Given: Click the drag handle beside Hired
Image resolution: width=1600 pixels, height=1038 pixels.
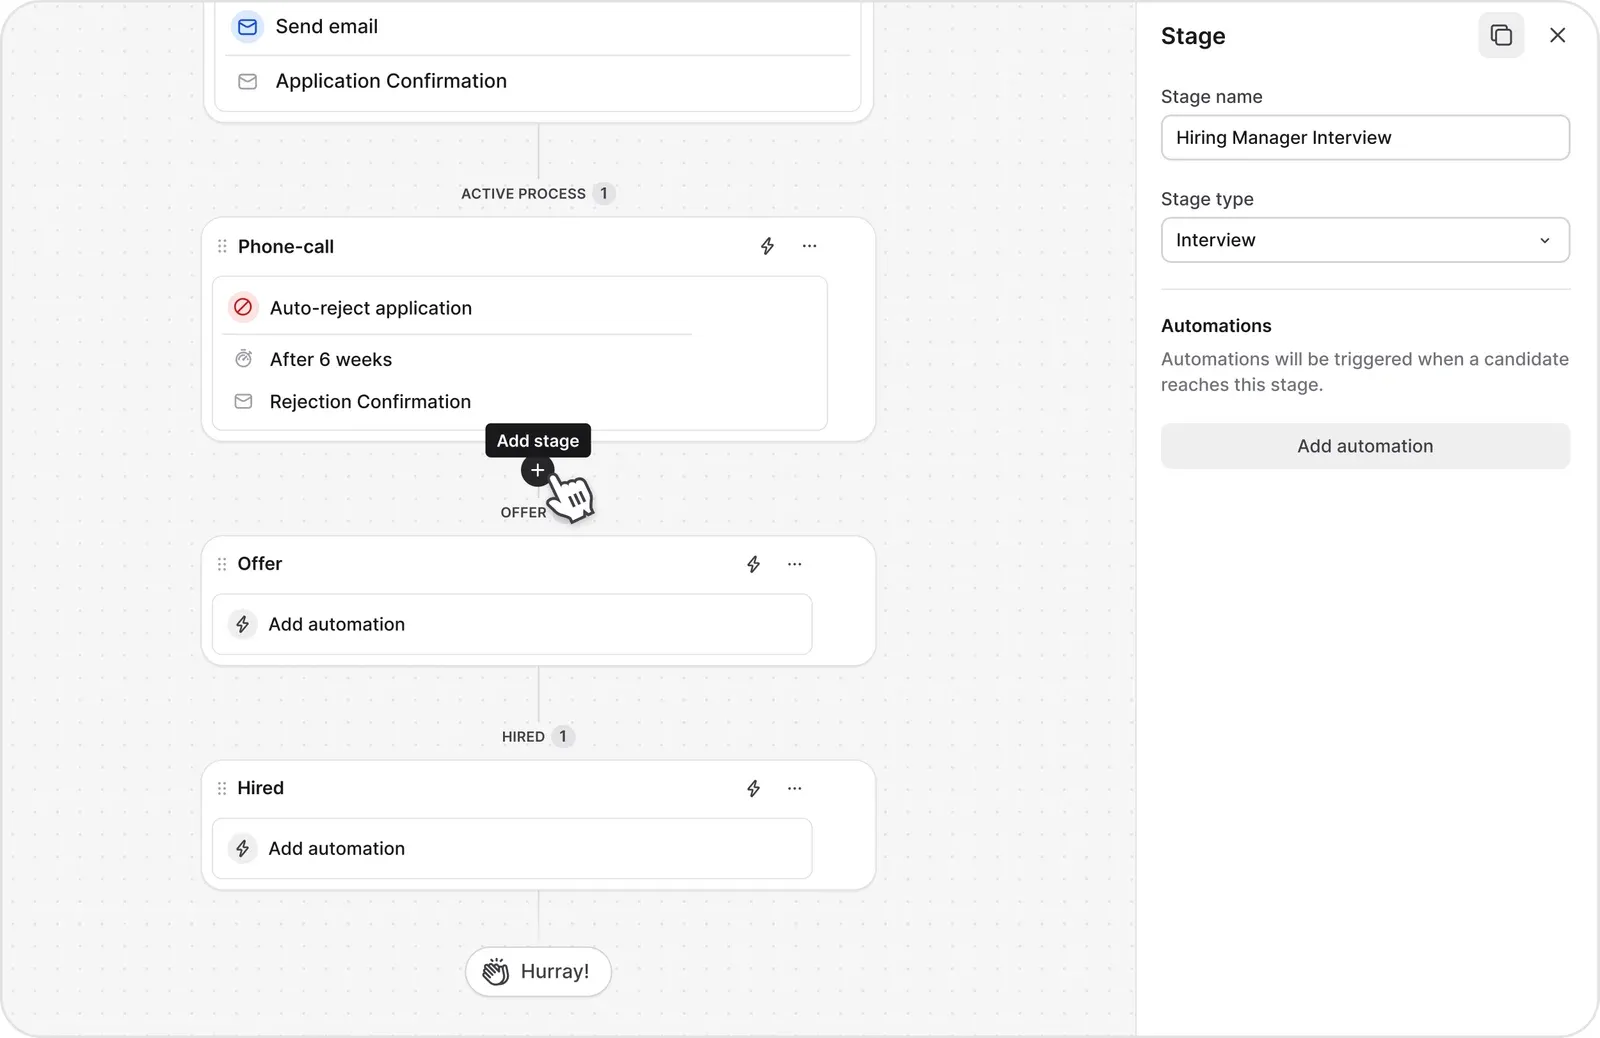Looking at the screenshot, I should [x=222, y=788].
